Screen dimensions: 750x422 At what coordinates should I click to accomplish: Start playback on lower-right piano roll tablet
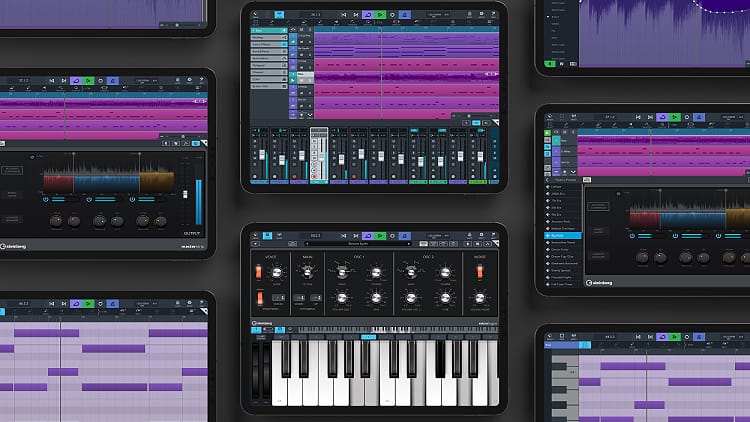(x=674, y=337)
